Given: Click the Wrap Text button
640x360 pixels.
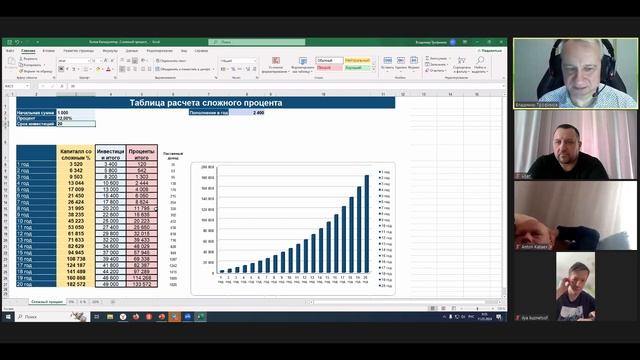Looking at the screenshot, I should point(171,60).
